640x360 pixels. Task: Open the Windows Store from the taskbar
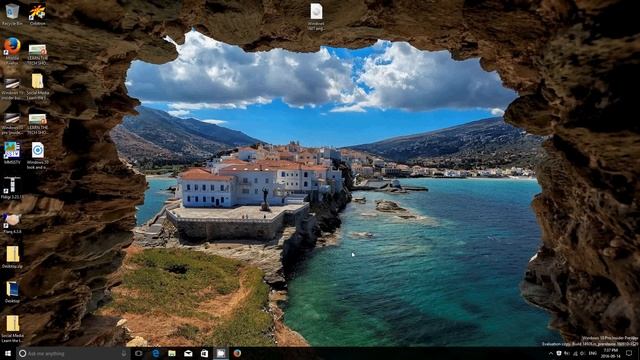204,353
